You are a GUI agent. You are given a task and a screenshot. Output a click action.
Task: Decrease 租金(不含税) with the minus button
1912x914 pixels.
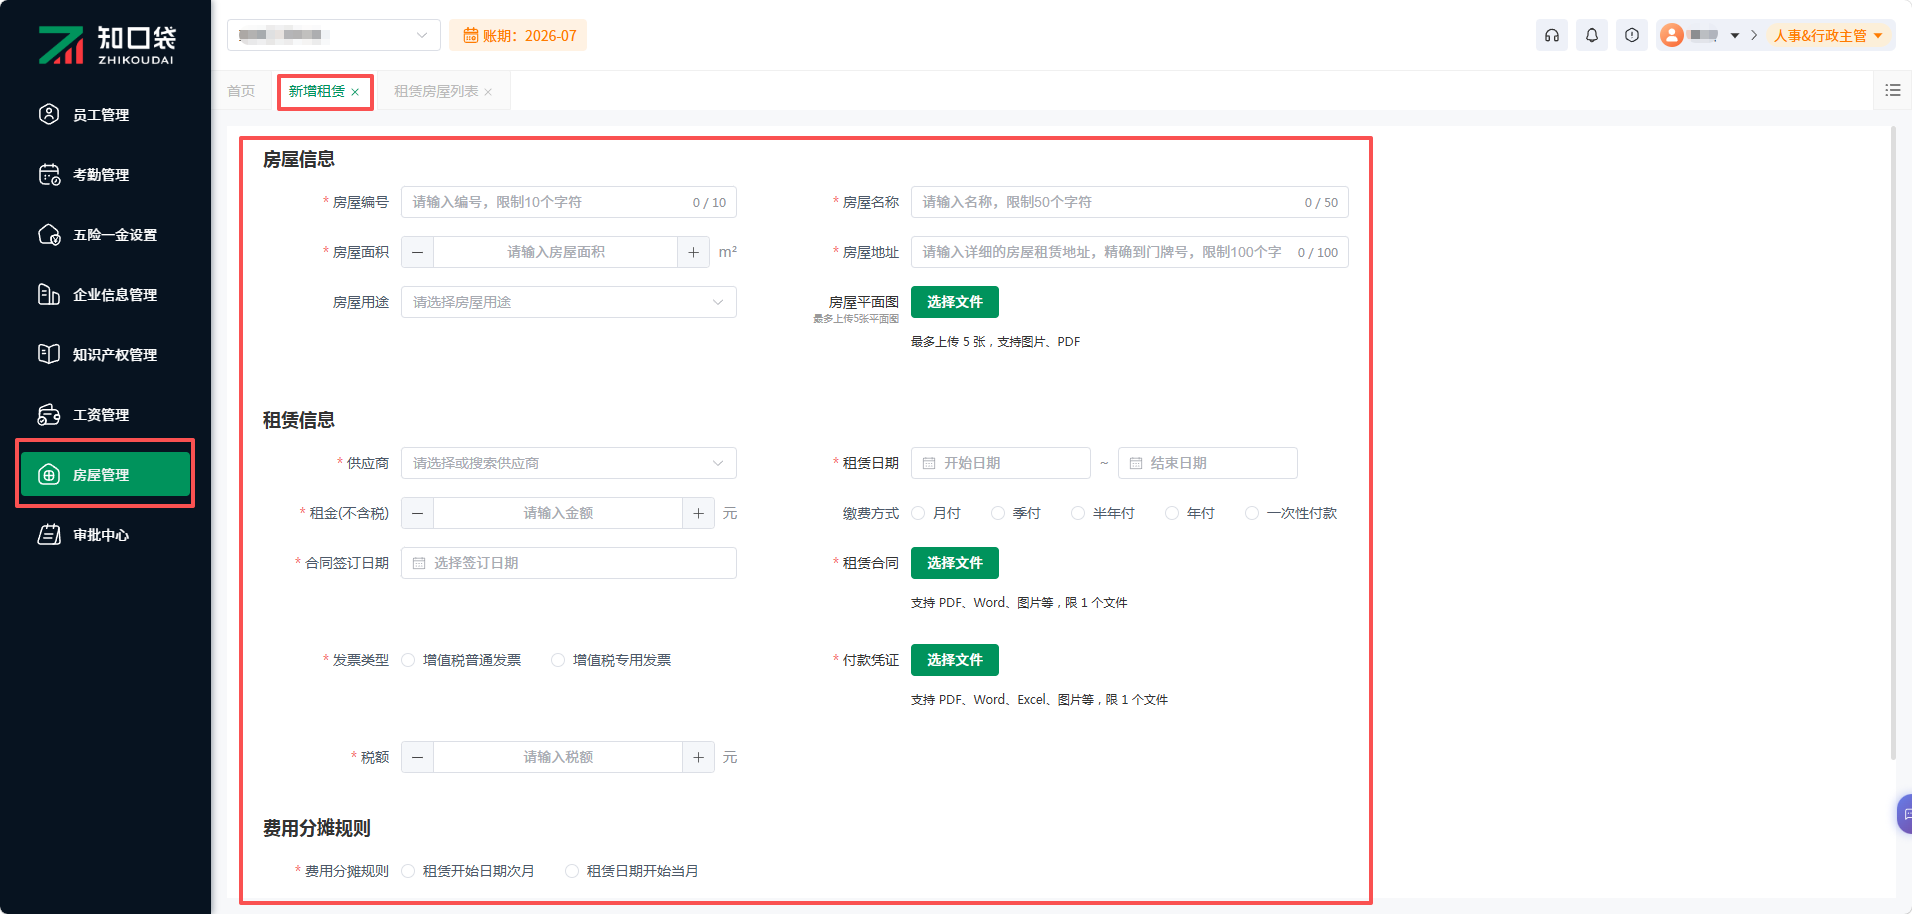tap(417, 513)
